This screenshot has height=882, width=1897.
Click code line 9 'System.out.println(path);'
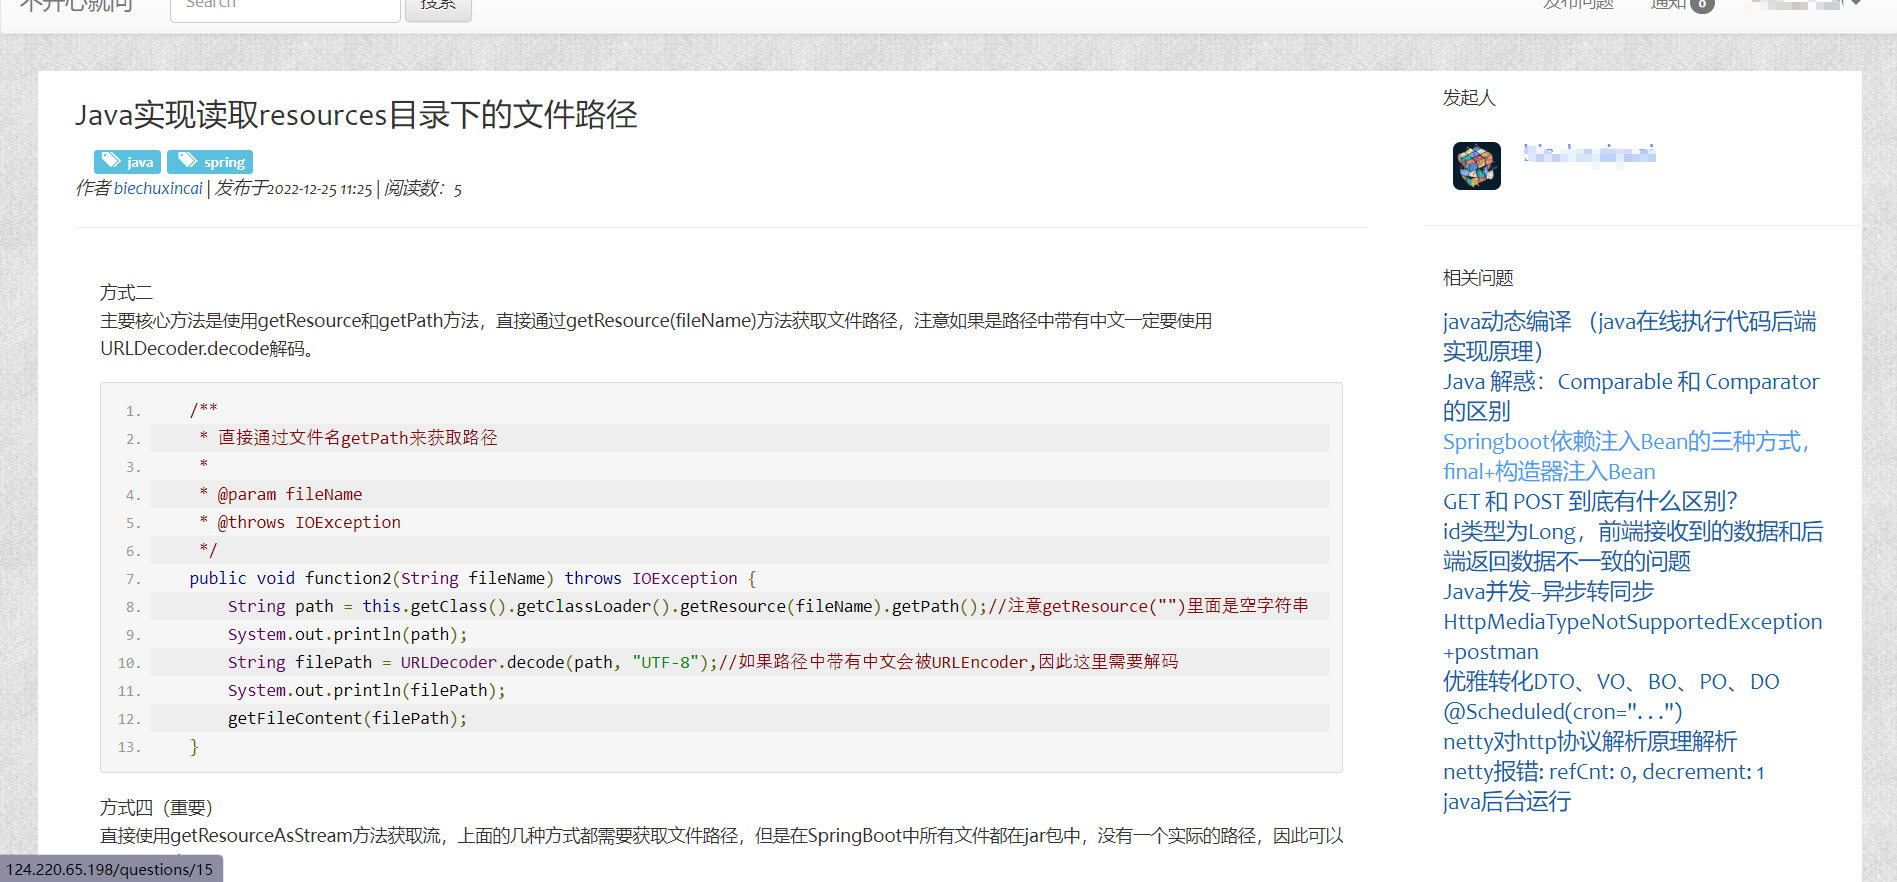pos(347,634)
